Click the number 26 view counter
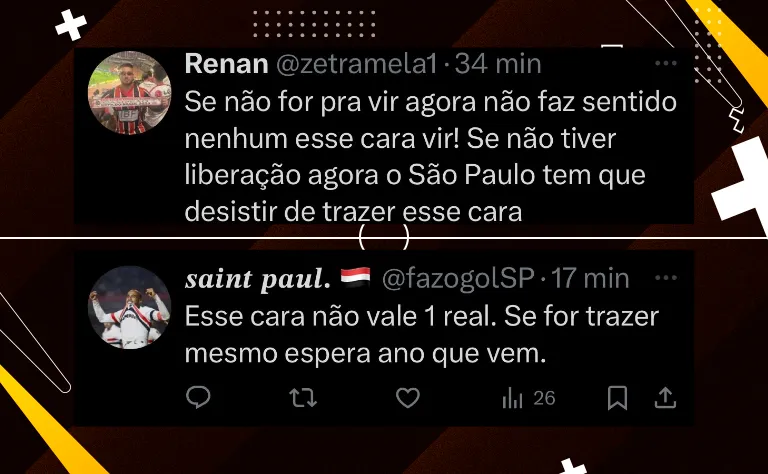This screenshot has height=474, width=768. click(x=544, y=398)
